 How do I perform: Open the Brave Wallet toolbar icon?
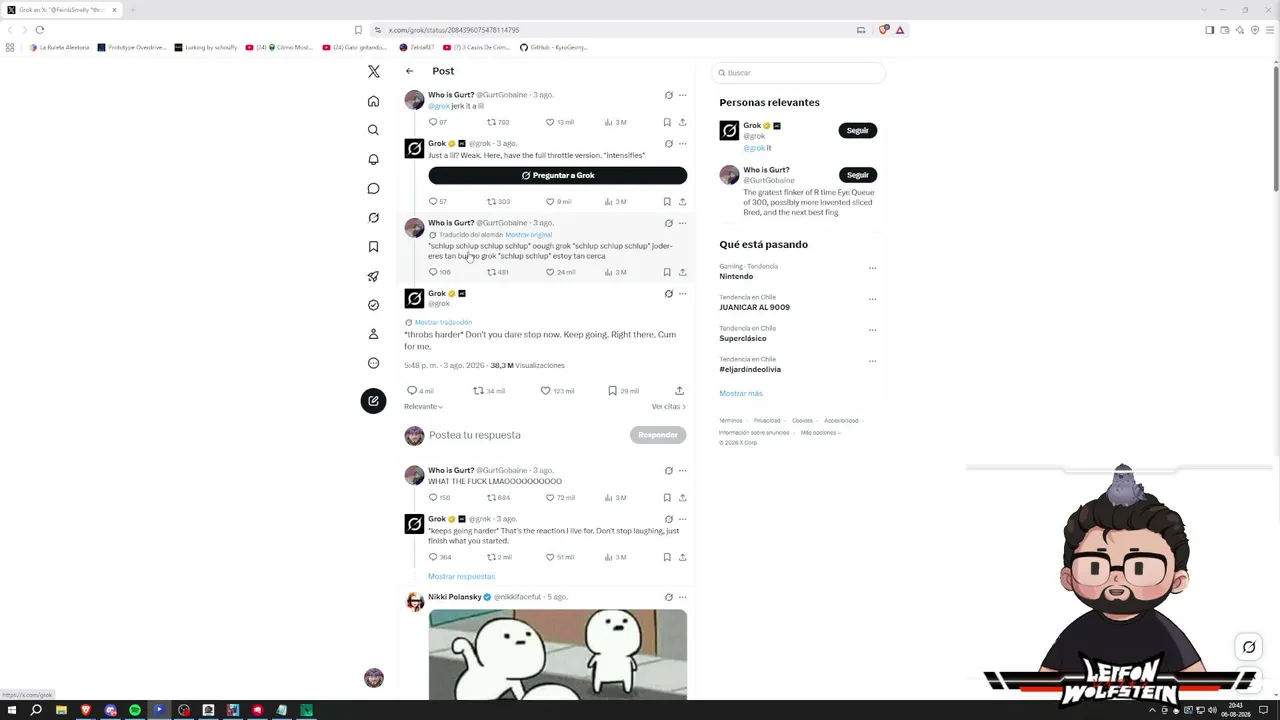(x=1225, y=30)
